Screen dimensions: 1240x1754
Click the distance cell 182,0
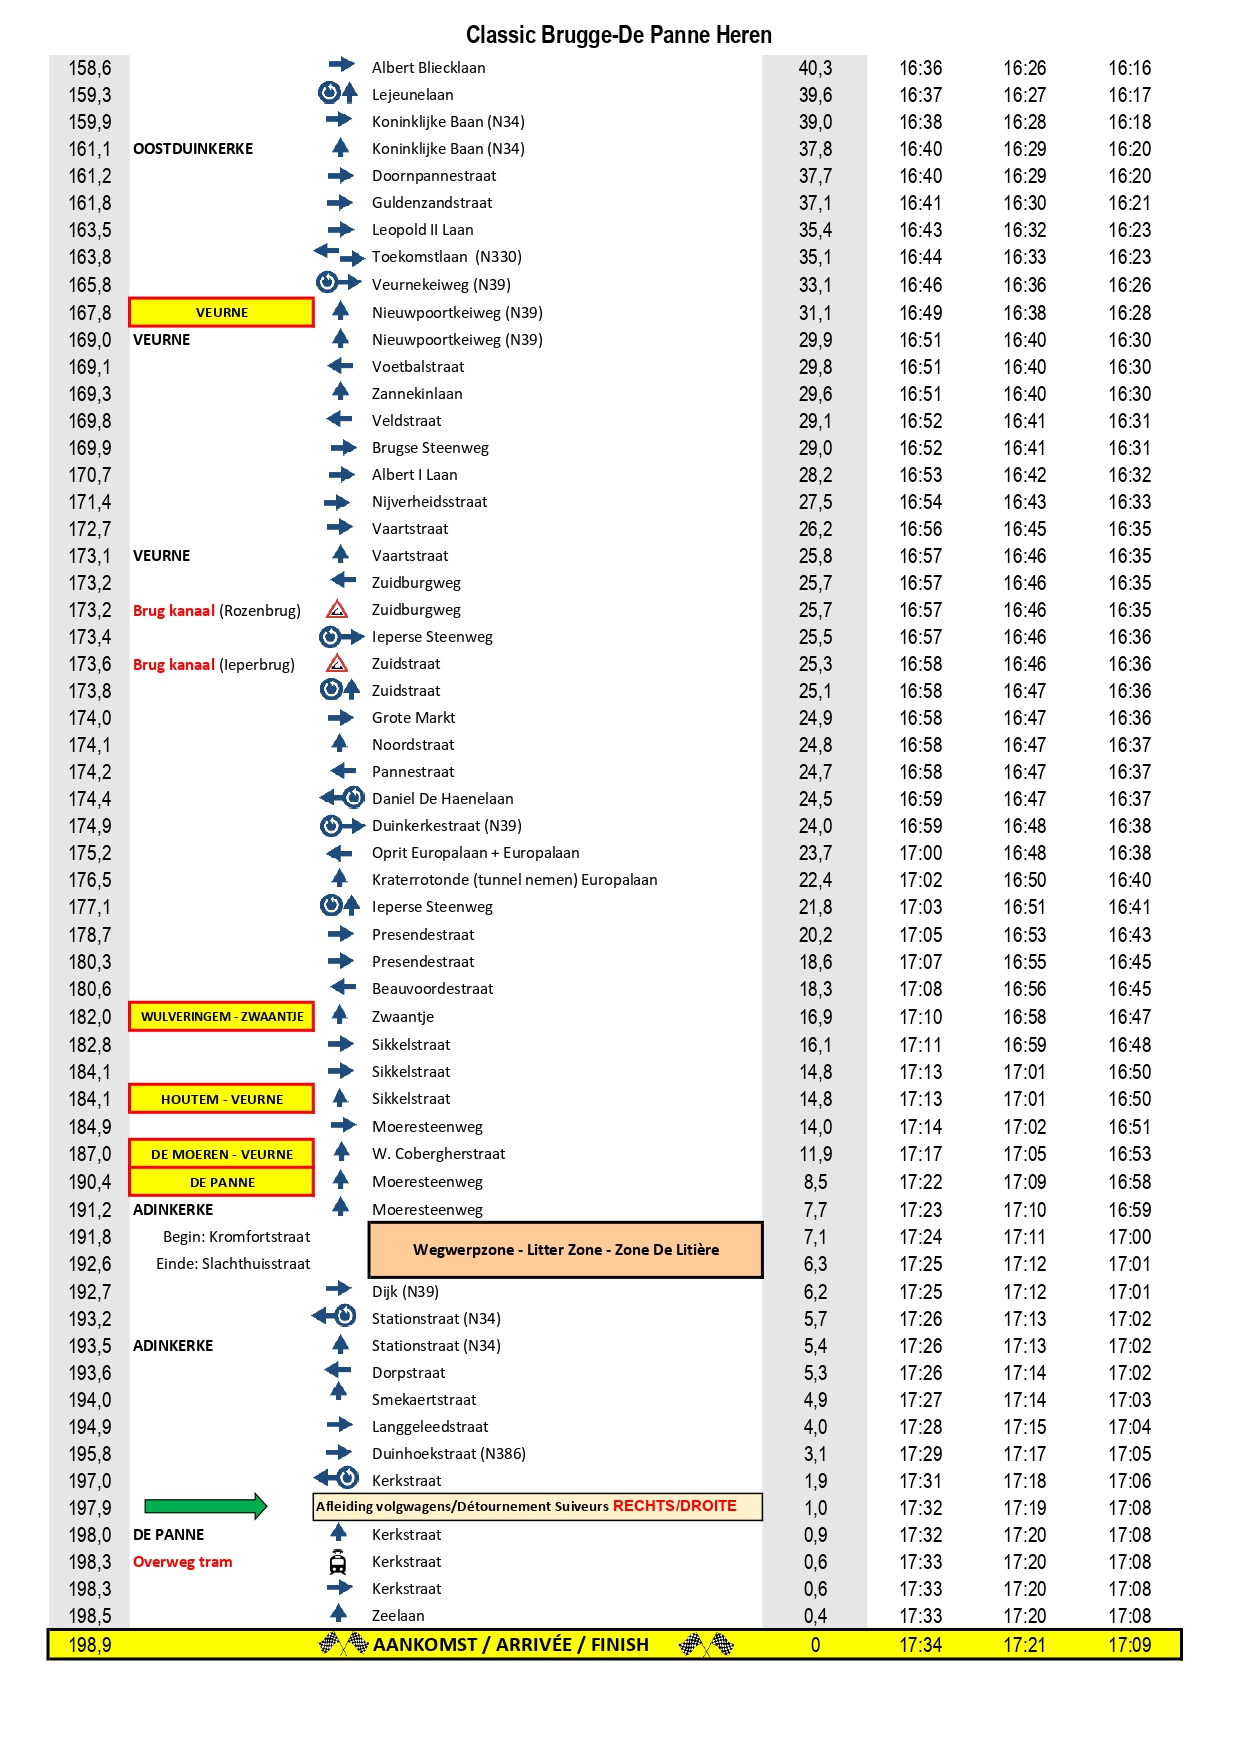[90, 1017]
